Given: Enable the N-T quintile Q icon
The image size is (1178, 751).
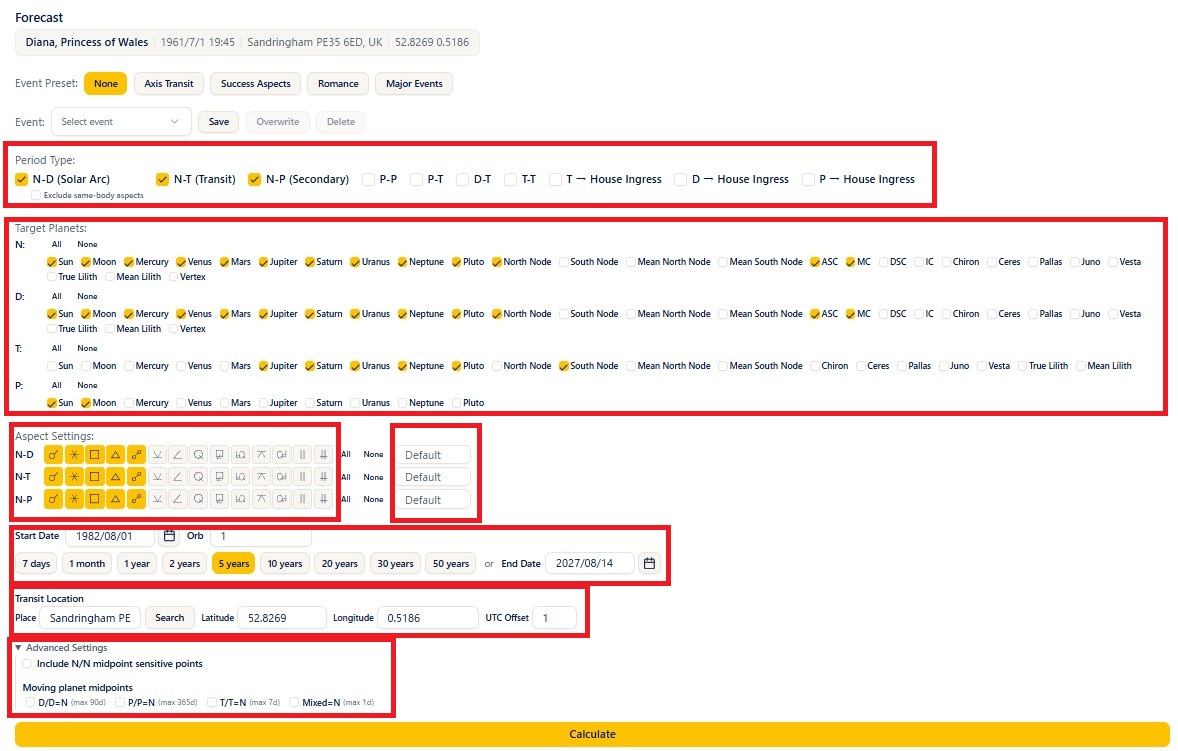Looking at the screenshot, I should click(198, 477).
